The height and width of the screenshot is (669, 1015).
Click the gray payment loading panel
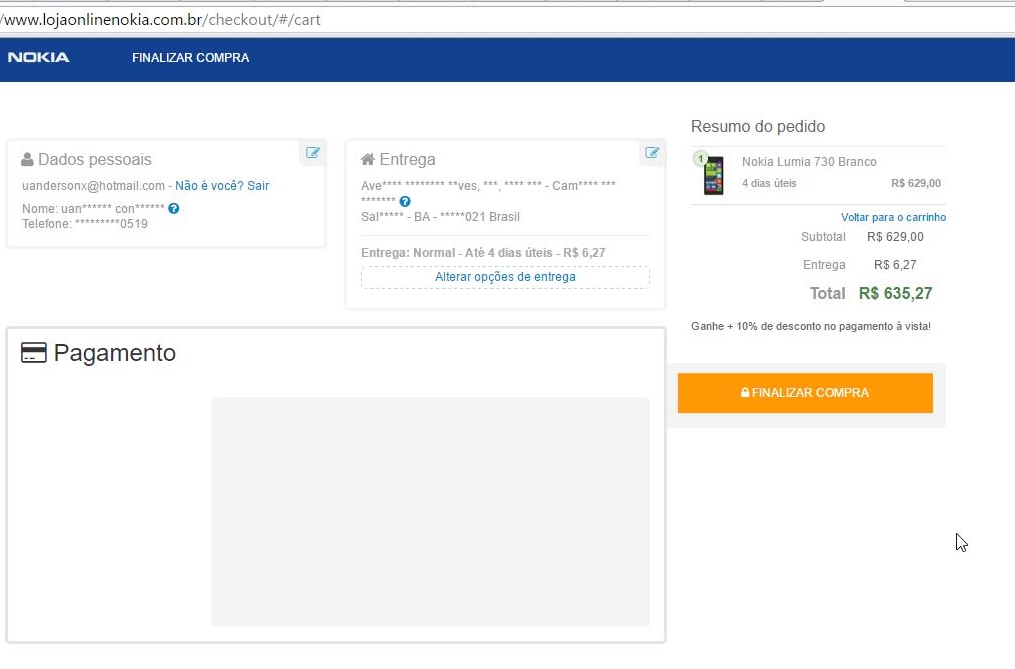(430, 512)
